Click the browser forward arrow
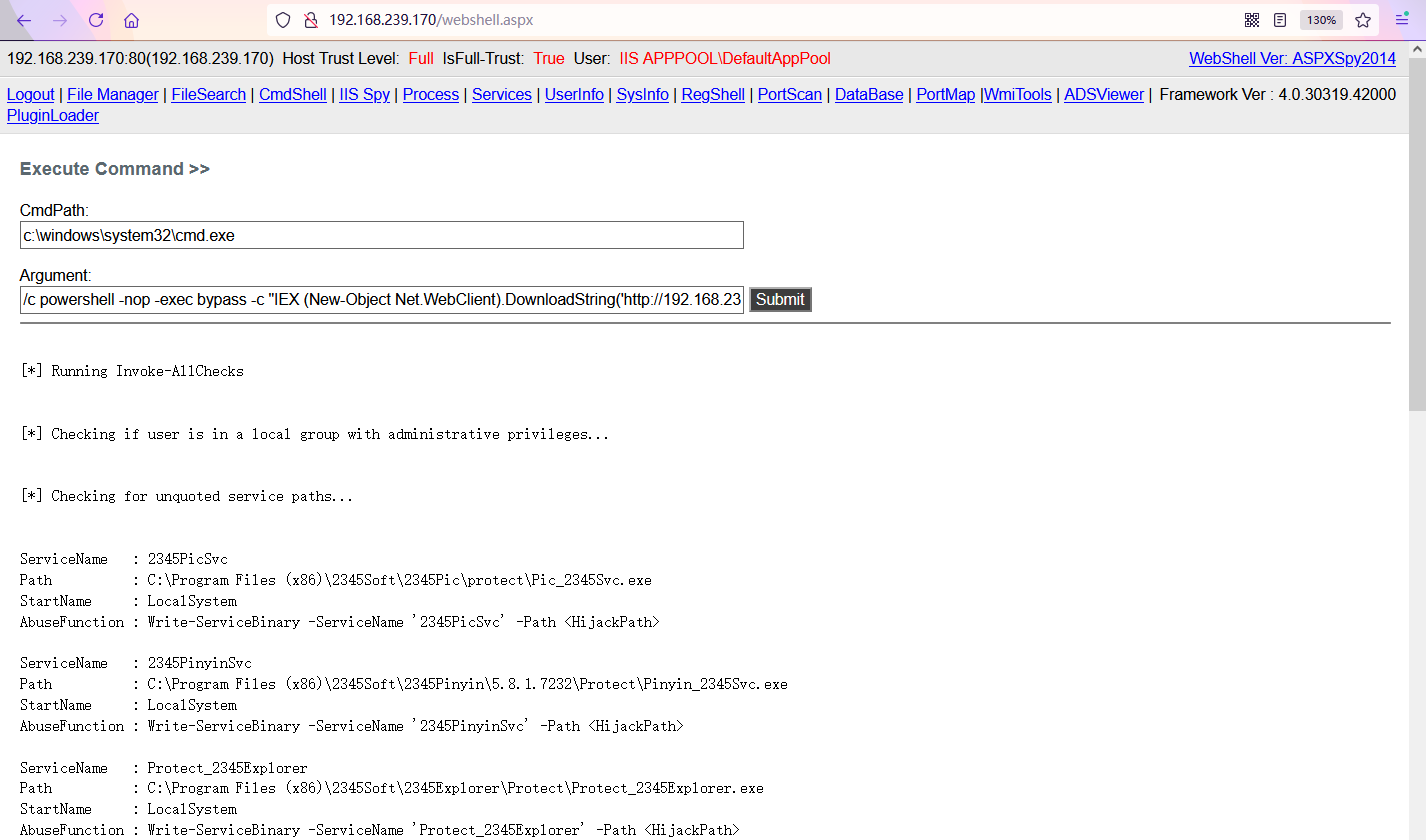This screenshot has width=1426, height=840. tap(60, 20)
